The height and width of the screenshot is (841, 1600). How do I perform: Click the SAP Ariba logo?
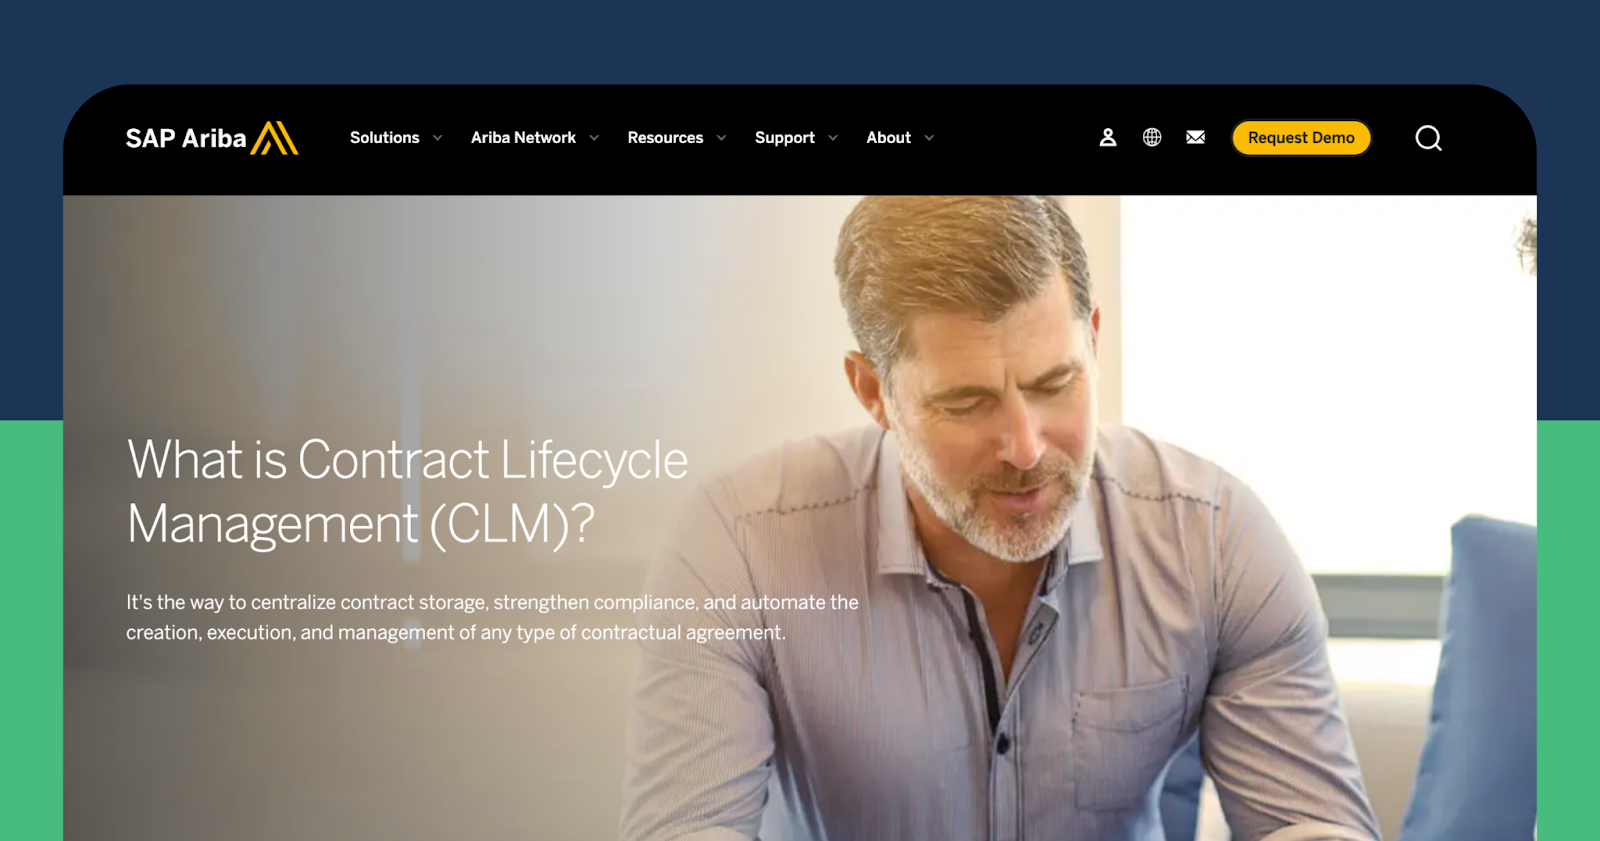212,138
